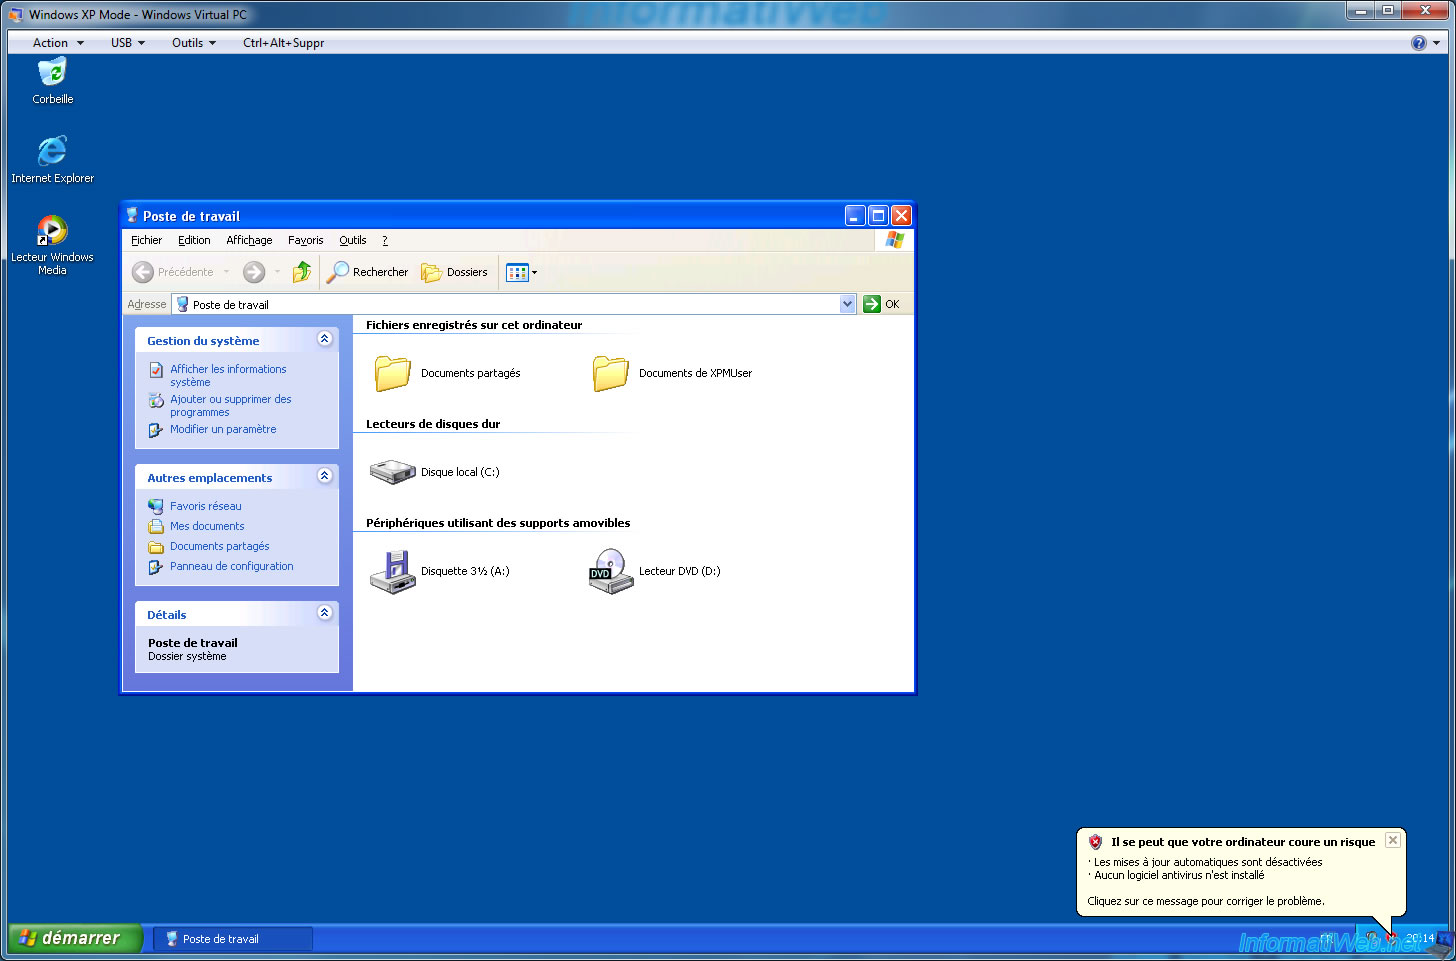Collapse the Autres emplacements panel
1456x961 pixels.
pyautogui.click(x=324, y=476)
